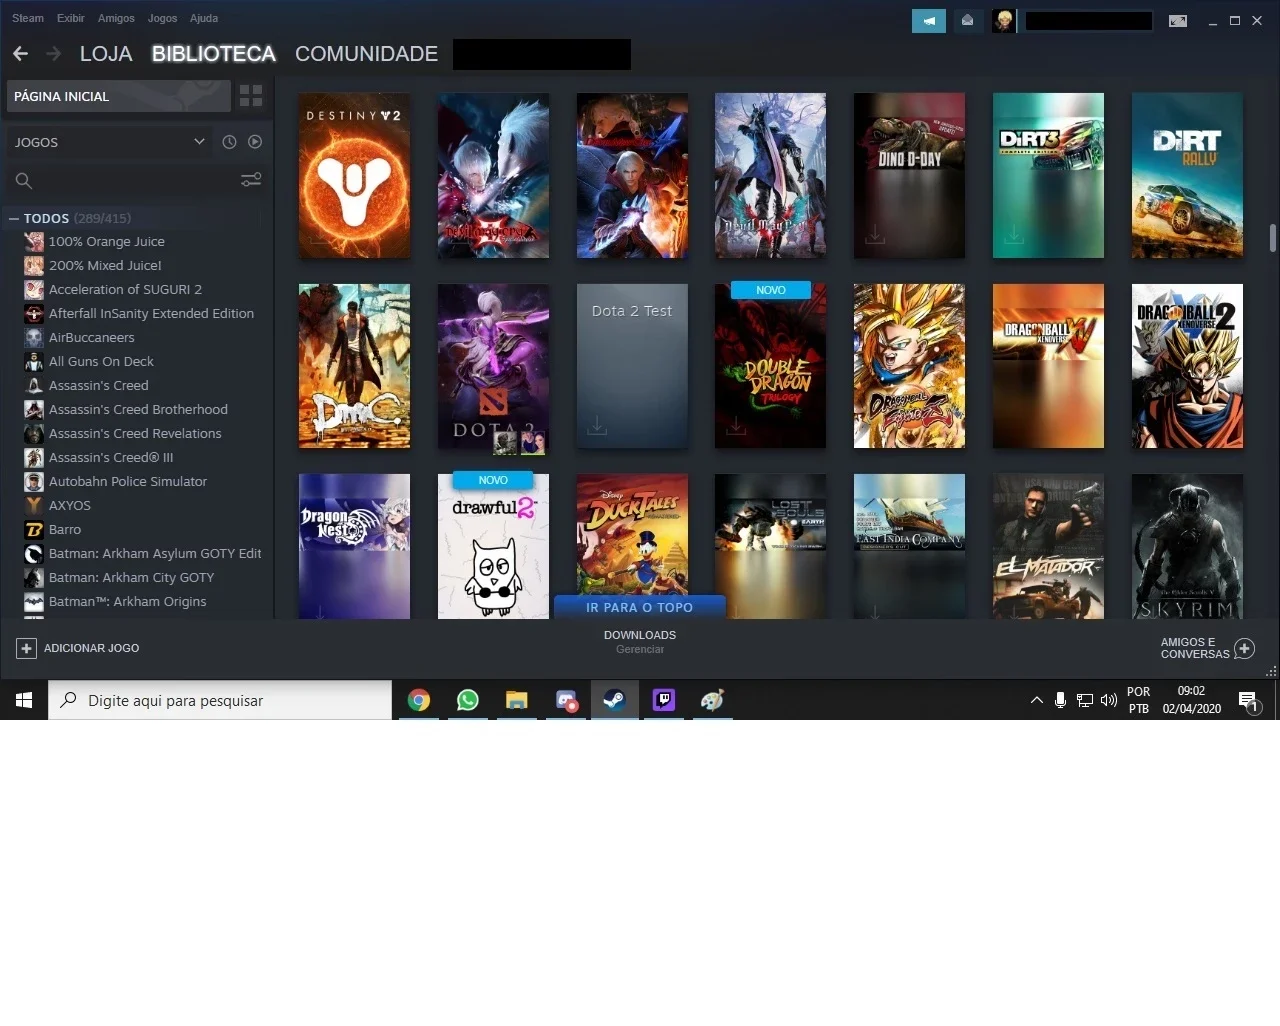Open Windows Start menu
The width and height of the screenshot is (1280, 1026).
click(x=24, y=700)
